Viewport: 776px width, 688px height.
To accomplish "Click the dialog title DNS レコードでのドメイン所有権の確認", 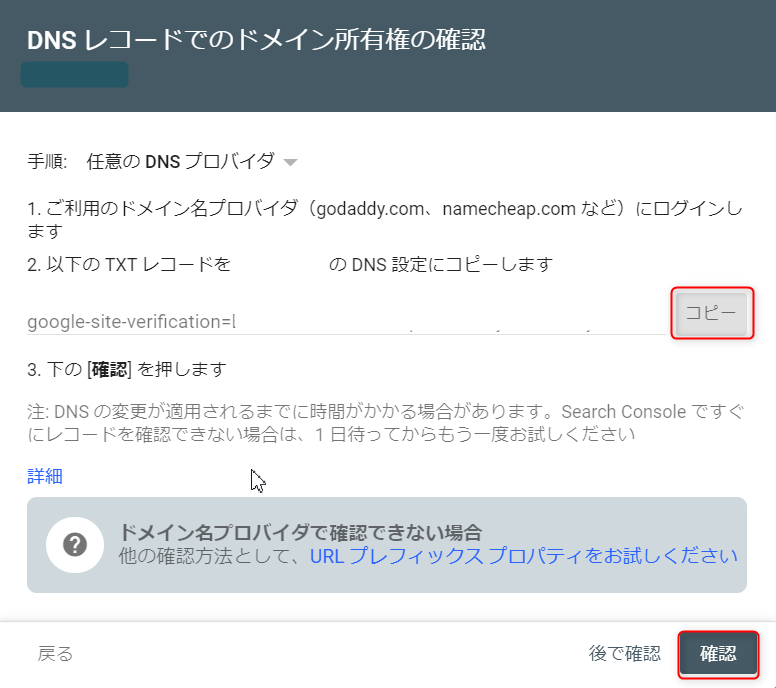I will coord(256,40).
